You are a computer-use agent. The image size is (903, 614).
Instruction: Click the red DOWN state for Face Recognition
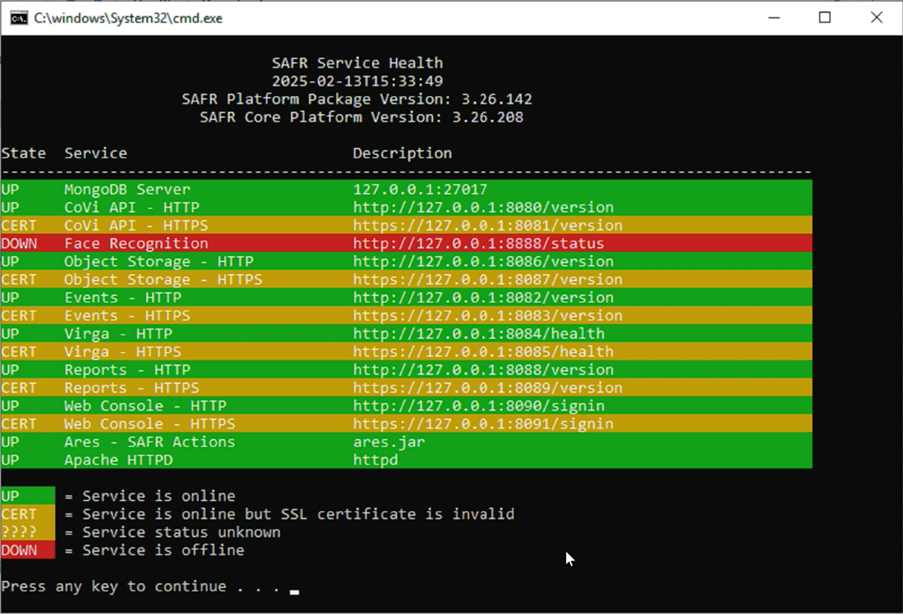21,243
